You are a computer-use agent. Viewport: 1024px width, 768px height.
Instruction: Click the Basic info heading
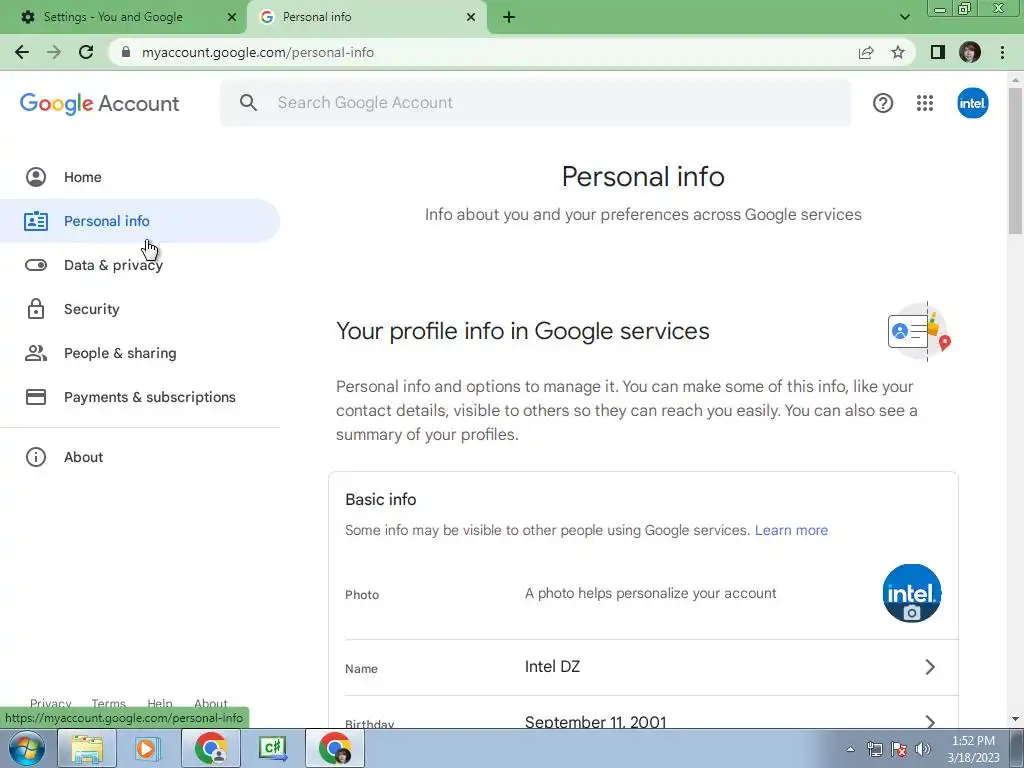[x=381, y=500]
